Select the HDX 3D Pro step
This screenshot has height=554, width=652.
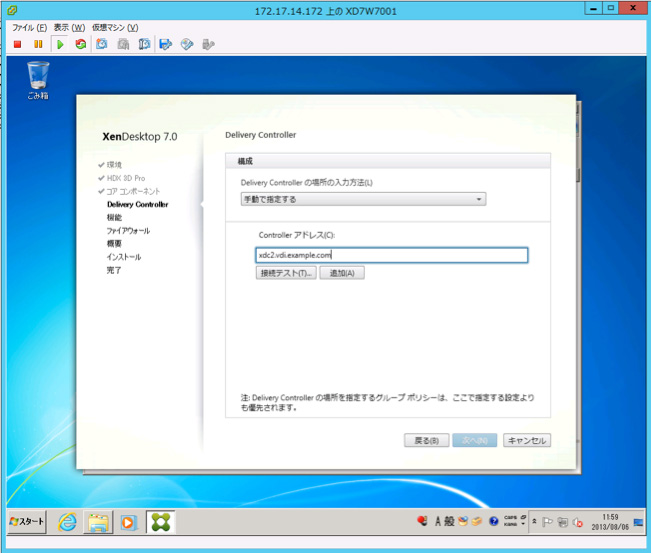(x=126, y=178)
